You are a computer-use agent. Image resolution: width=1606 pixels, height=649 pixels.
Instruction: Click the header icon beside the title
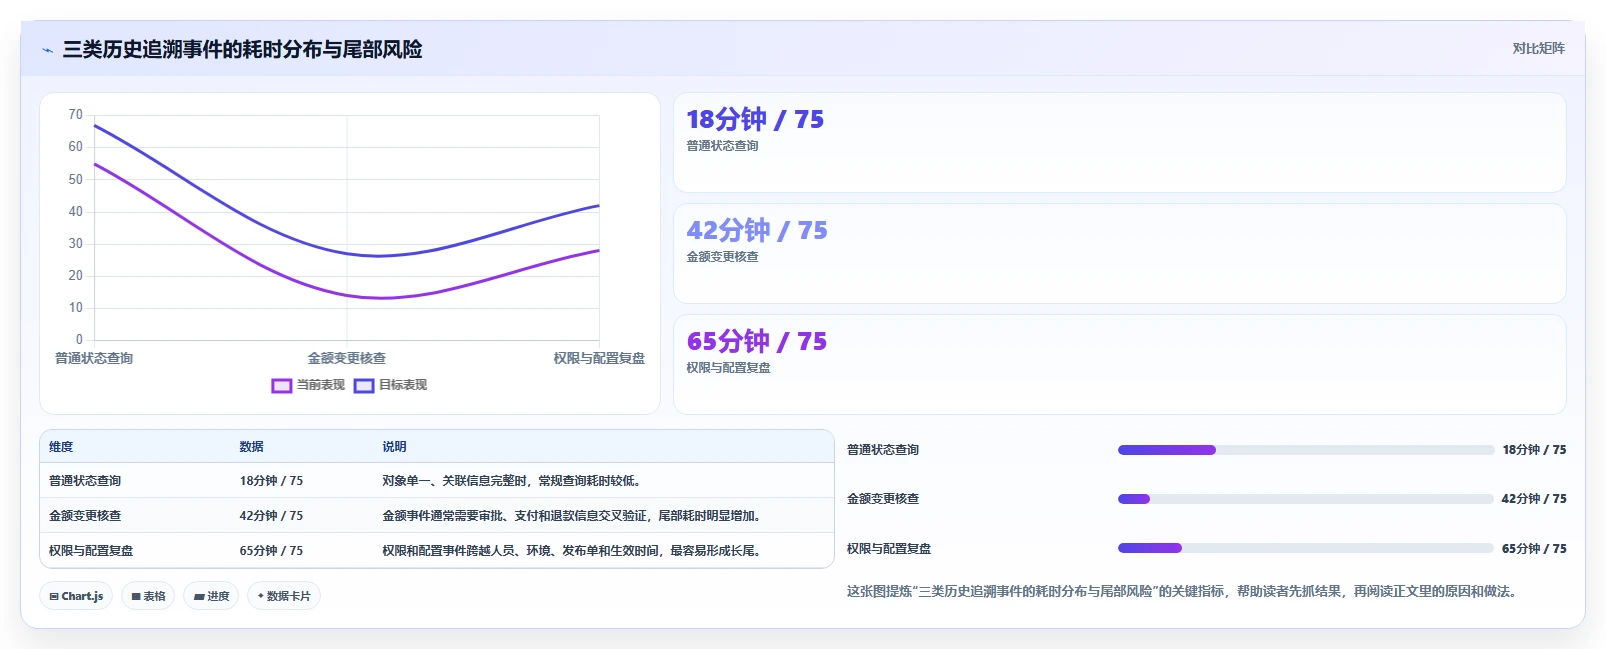[x=47, y=50]
